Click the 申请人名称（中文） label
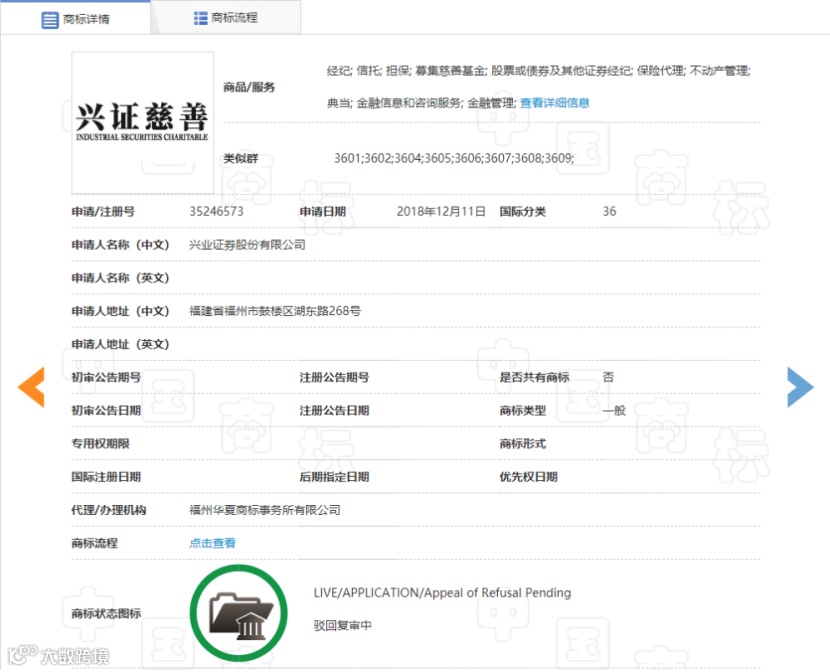830x672 pixels. 121,245
